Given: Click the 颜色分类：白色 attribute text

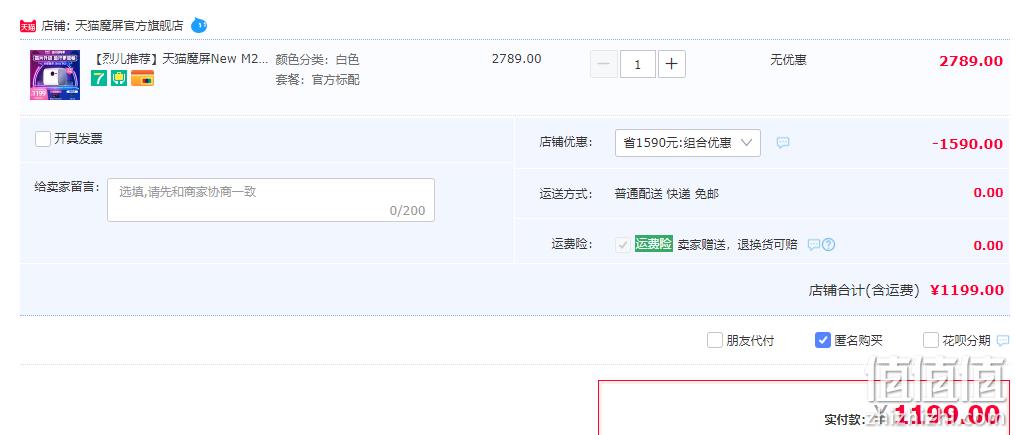Looking at the screenshot, I should click(317, 60).
